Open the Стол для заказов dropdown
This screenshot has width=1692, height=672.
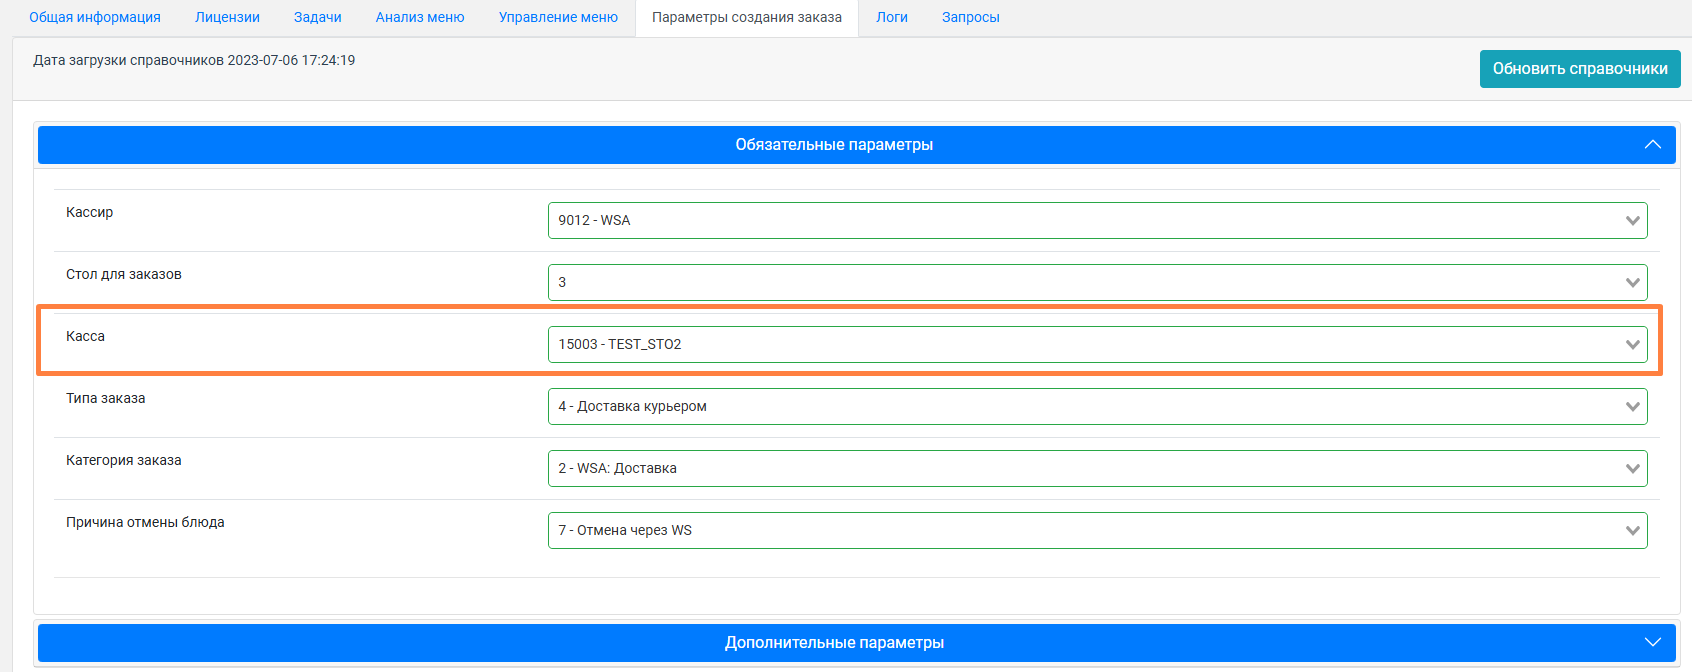click(1097, 283)
